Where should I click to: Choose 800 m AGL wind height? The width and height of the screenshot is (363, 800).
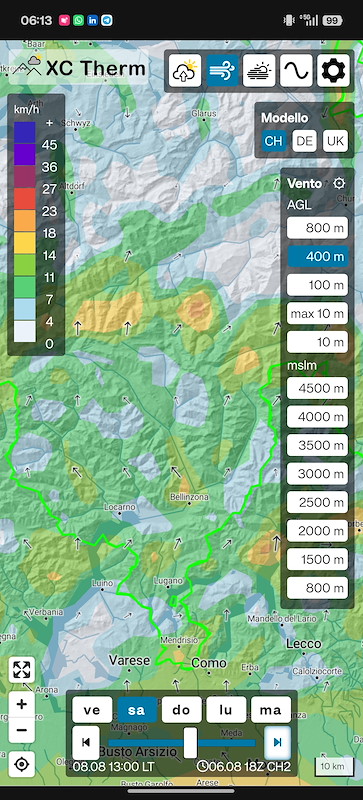coord(317,228)
